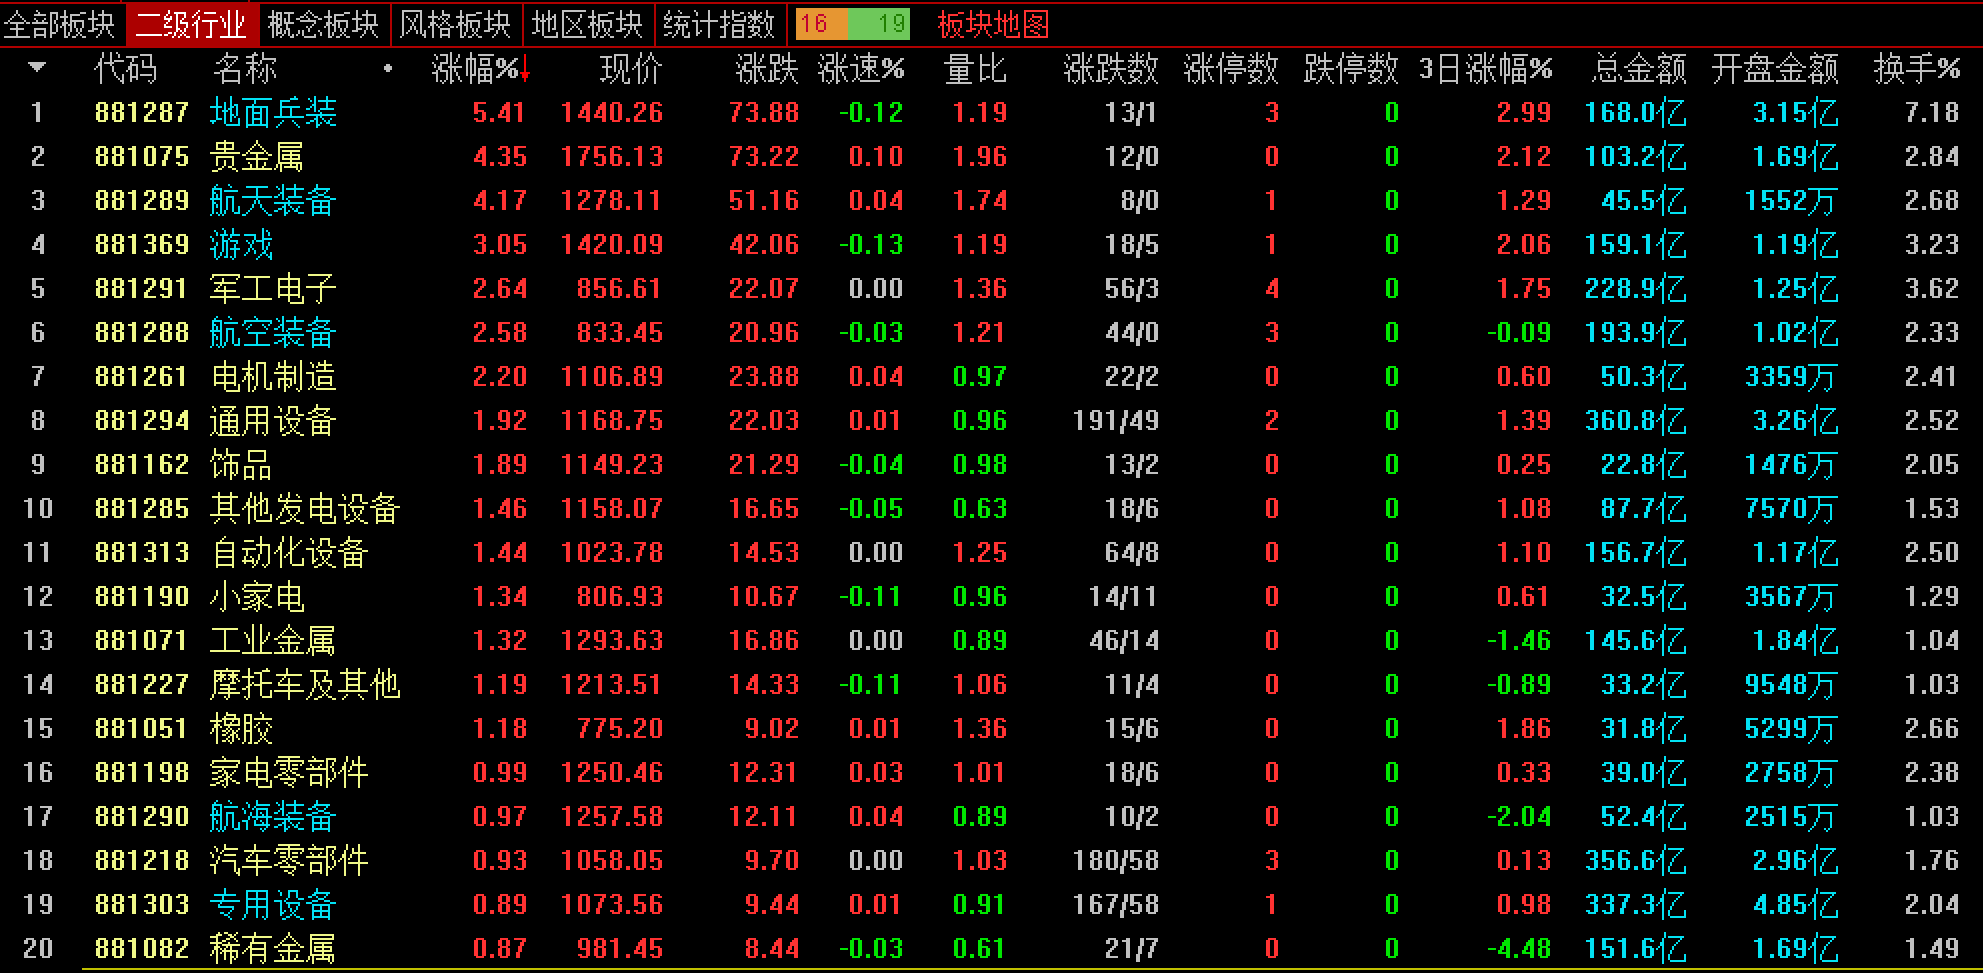Image resolution: width=1983 pixels, height=973 pixels.
Task: Open 板块地图 link
Action: click(x=994, y=24)
